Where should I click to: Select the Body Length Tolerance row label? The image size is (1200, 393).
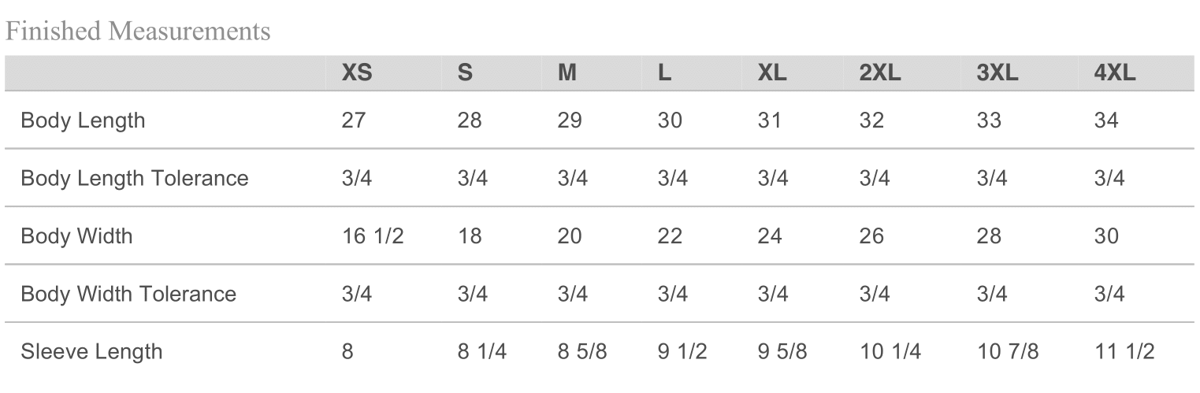tap(134, 179)
